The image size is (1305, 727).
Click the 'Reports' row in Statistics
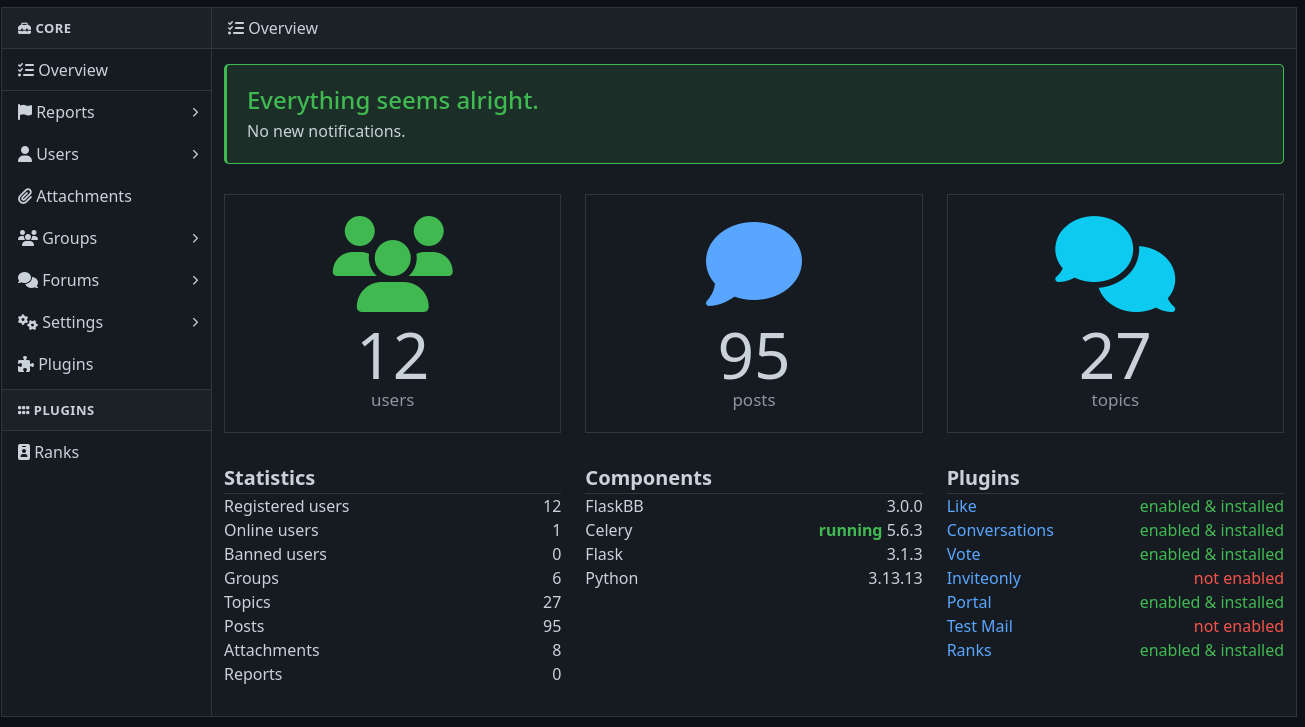tap(392, 674)
